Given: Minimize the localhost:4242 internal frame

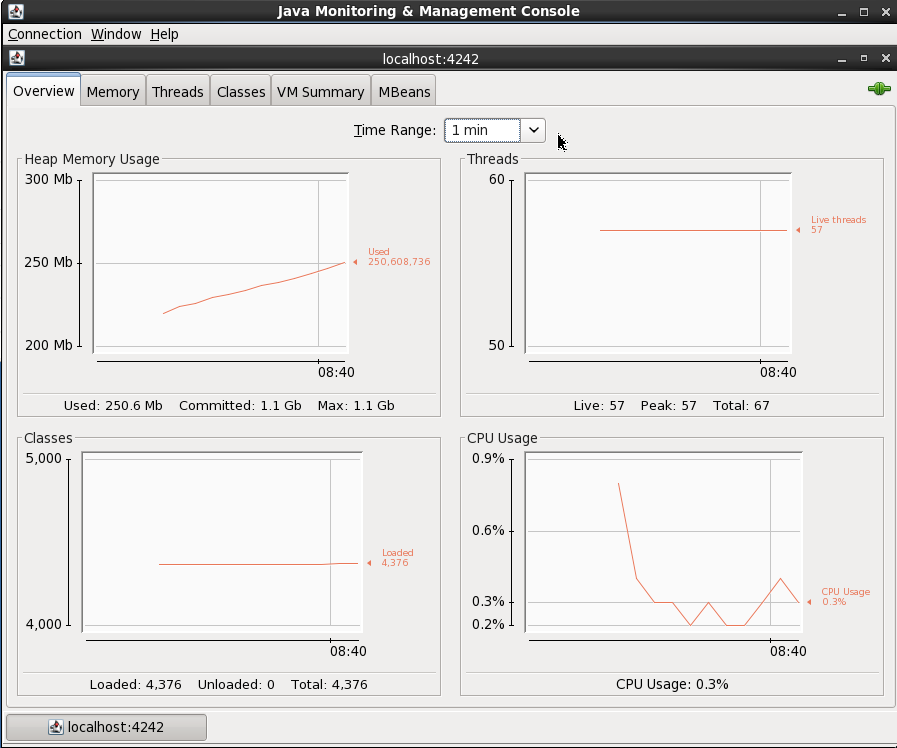Looking at the screenshot, I should click(844, 58).
